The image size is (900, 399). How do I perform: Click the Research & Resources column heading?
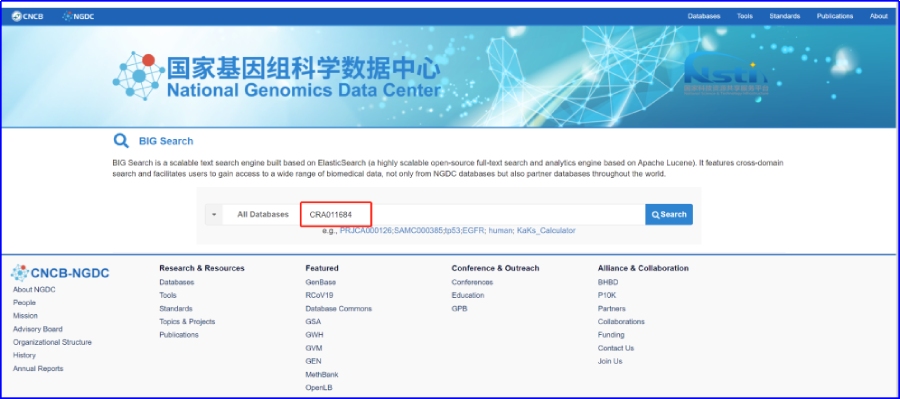coord(202,268)
